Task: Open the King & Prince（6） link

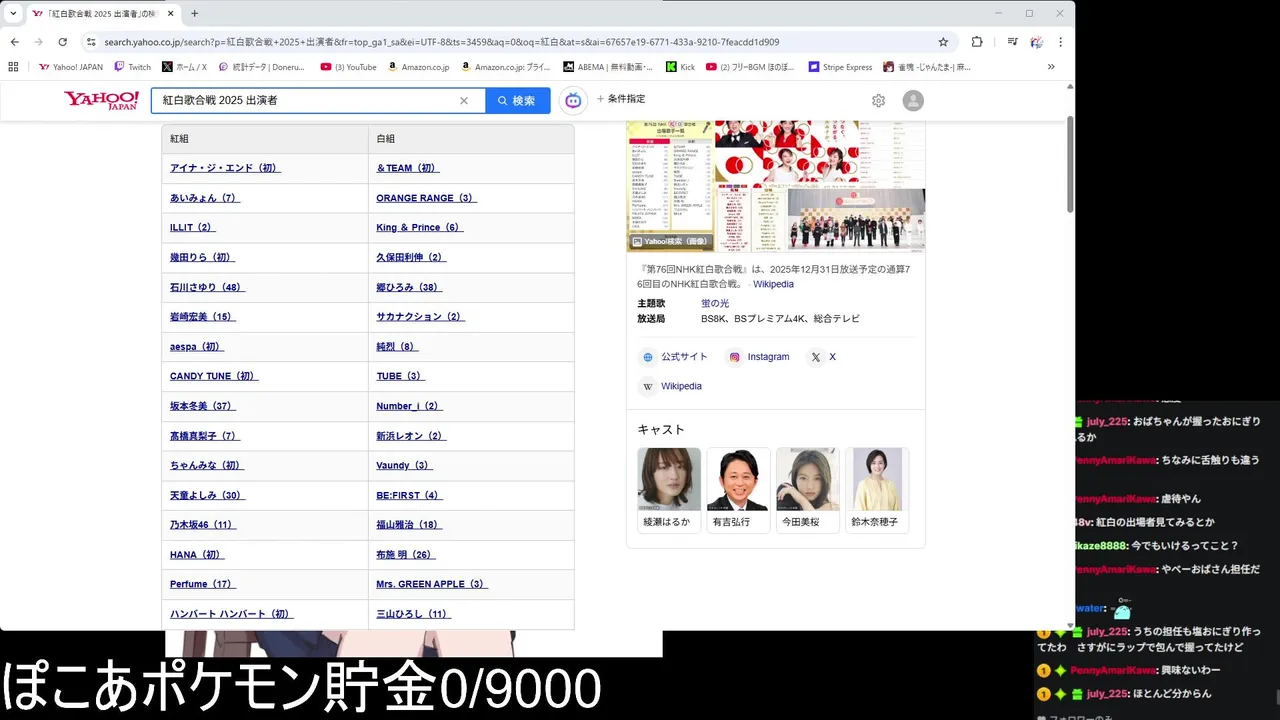Action: point(419,228)
